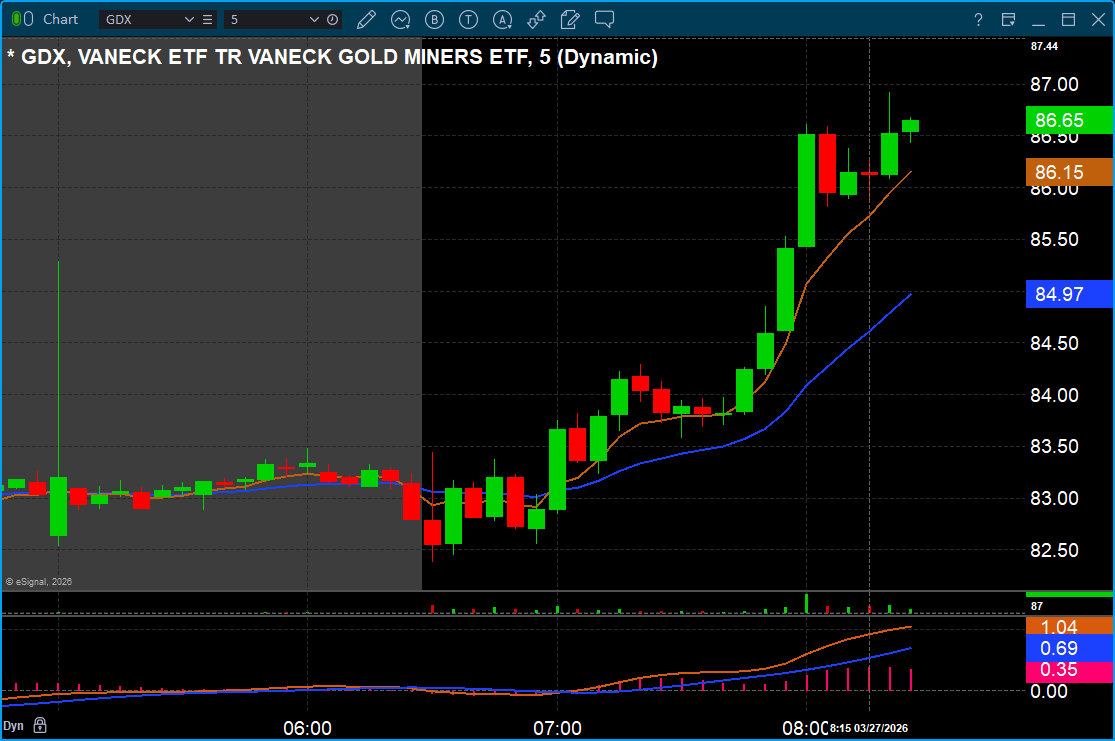Click the 84.00 price axis label
This screenshot has width=1115, height=741.
[x=1055, y=395]
